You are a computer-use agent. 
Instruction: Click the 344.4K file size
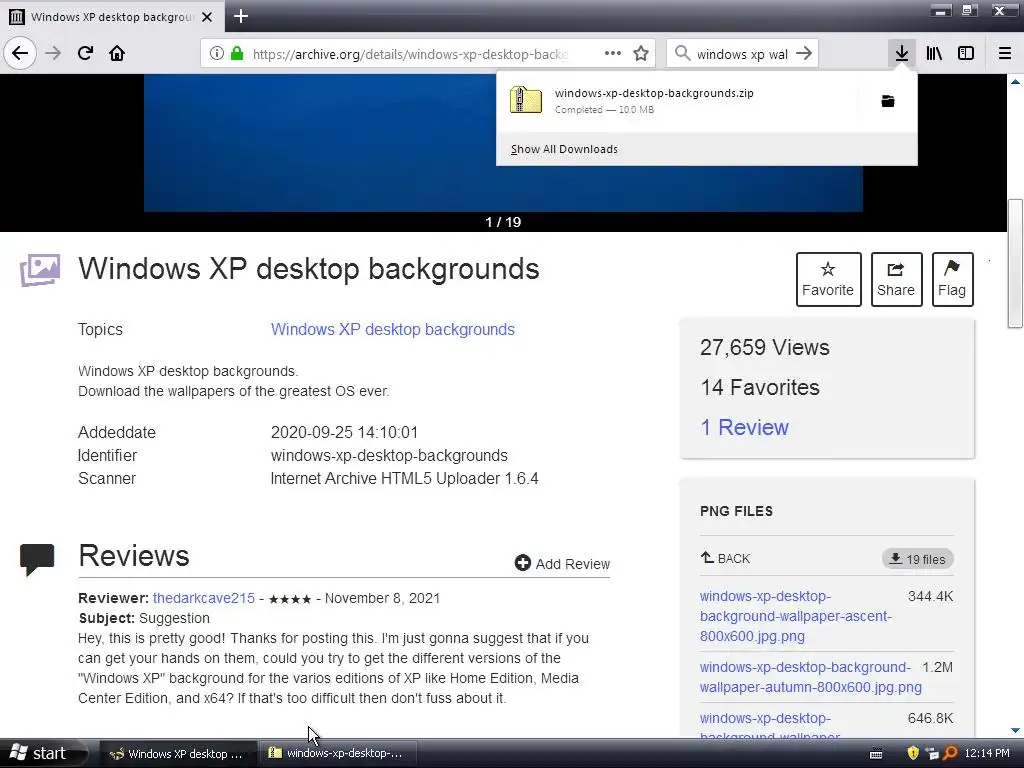point(931,596)
